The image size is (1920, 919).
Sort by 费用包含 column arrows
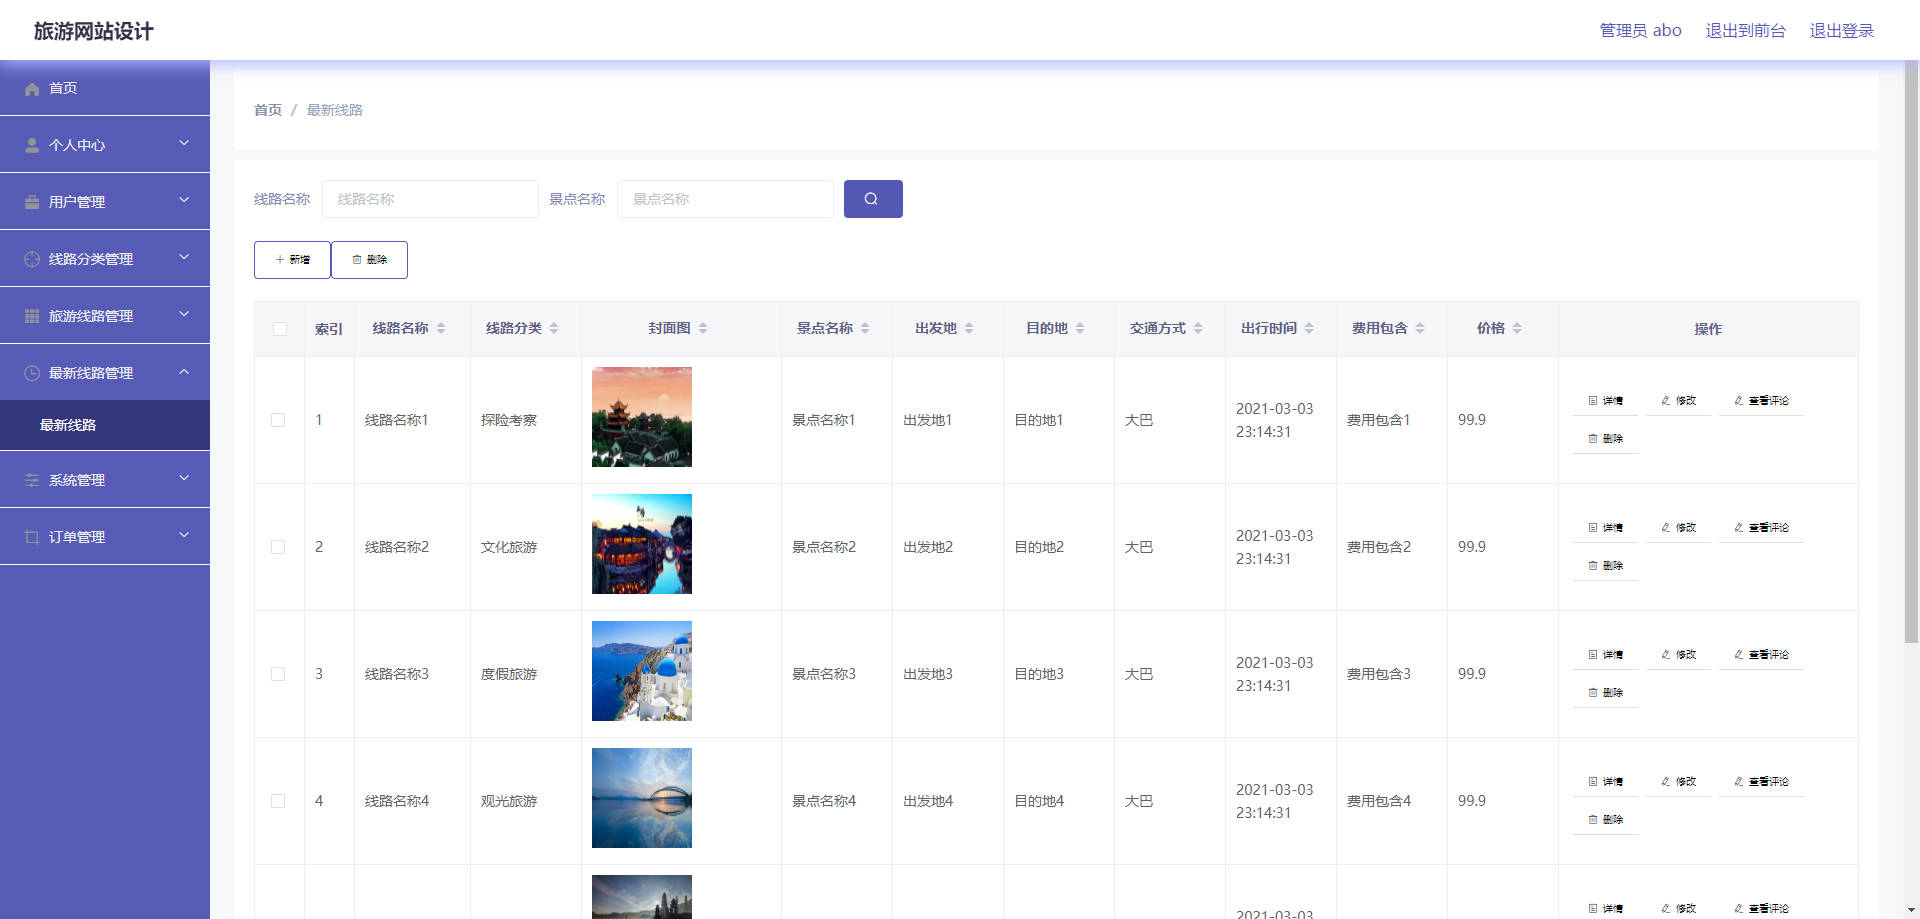[1420, 328]
